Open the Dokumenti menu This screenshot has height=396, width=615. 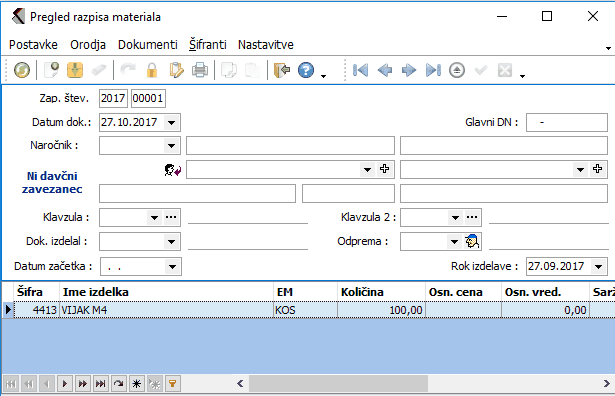pos(148,45)
